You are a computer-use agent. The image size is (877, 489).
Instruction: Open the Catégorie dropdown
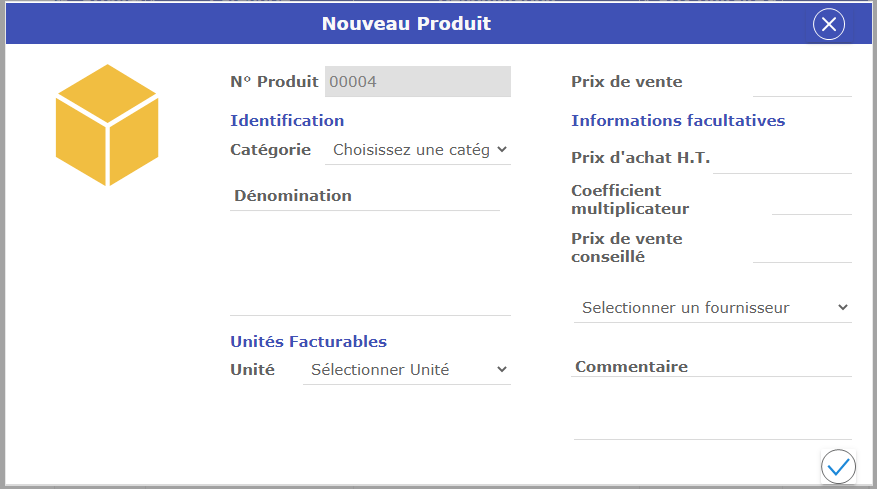tap(417, 150)
